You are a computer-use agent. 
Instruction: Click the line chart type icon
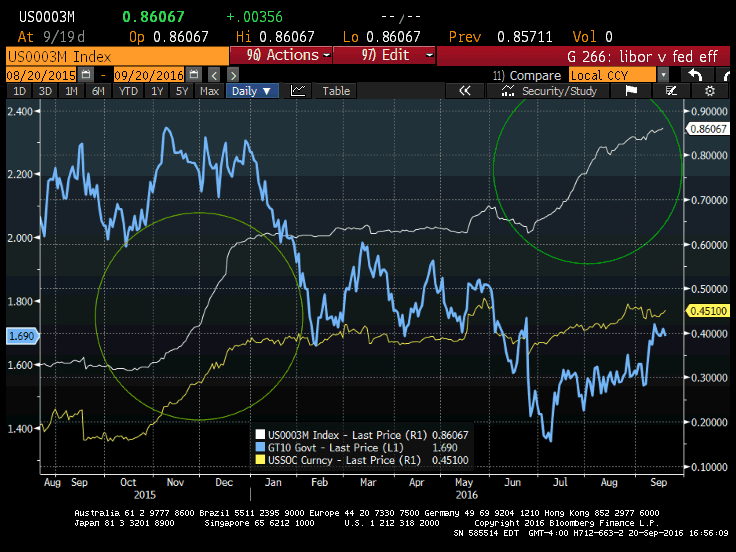[298, 91]
